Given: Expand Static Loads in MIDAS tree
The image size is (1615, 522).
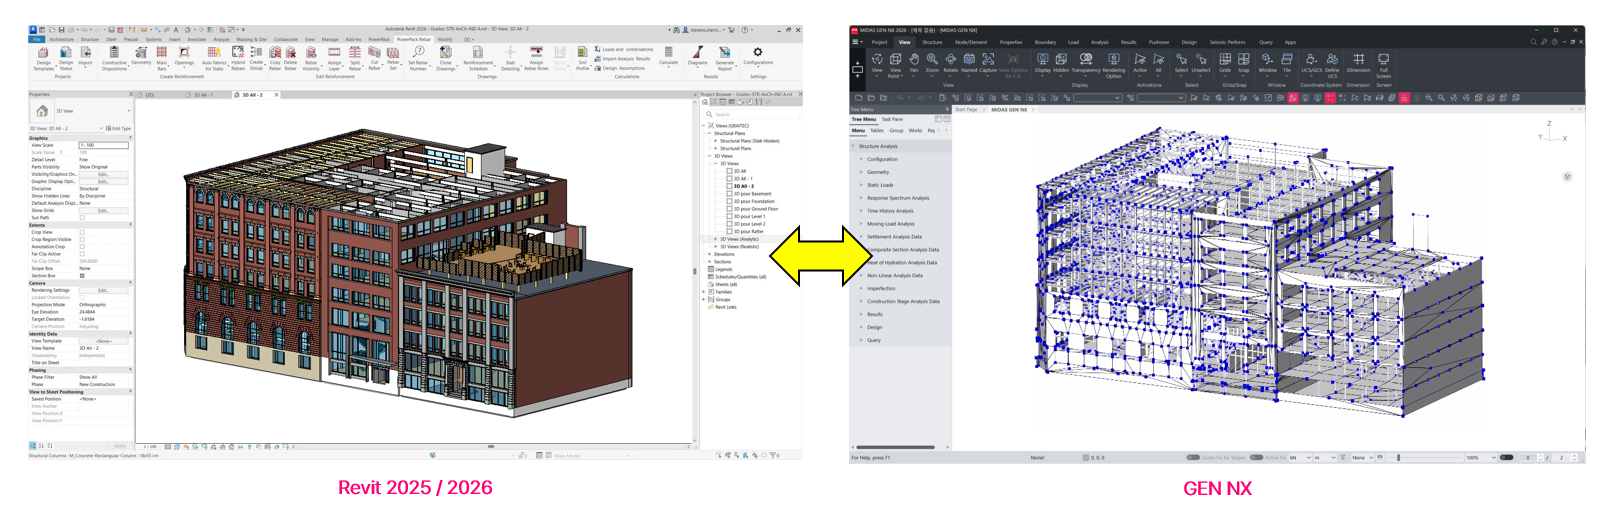Looking at the screenshot, I should click(x=861, y=185).
